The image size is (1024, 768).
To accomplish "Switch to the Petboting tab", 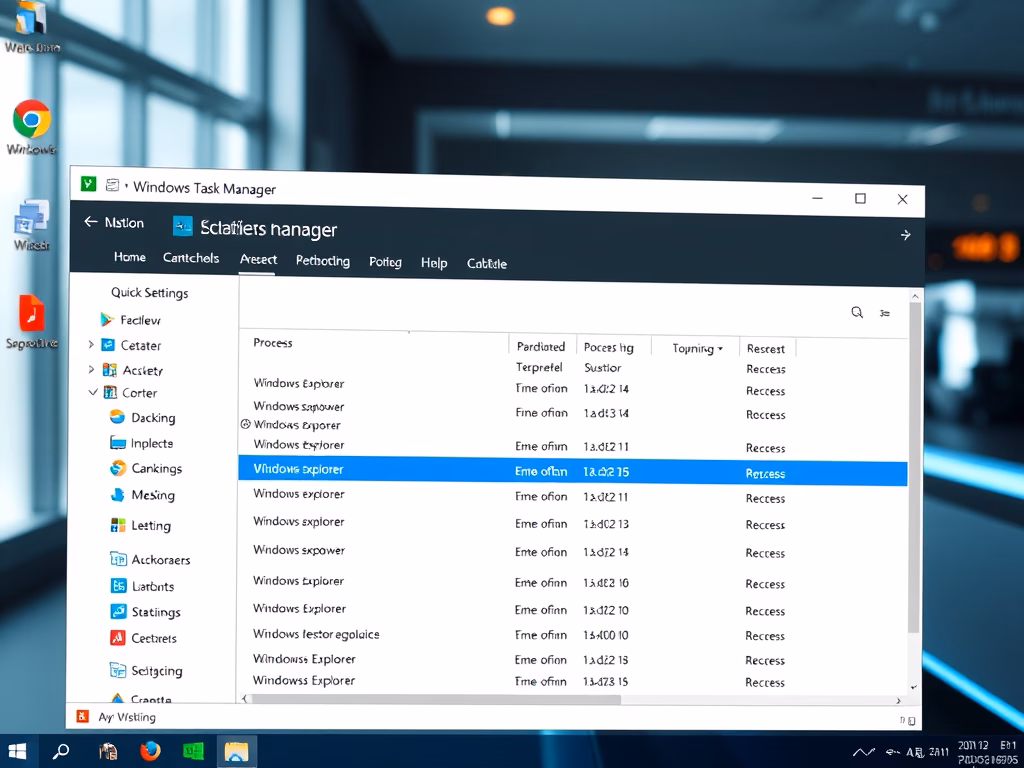I will tap(323, 261).
